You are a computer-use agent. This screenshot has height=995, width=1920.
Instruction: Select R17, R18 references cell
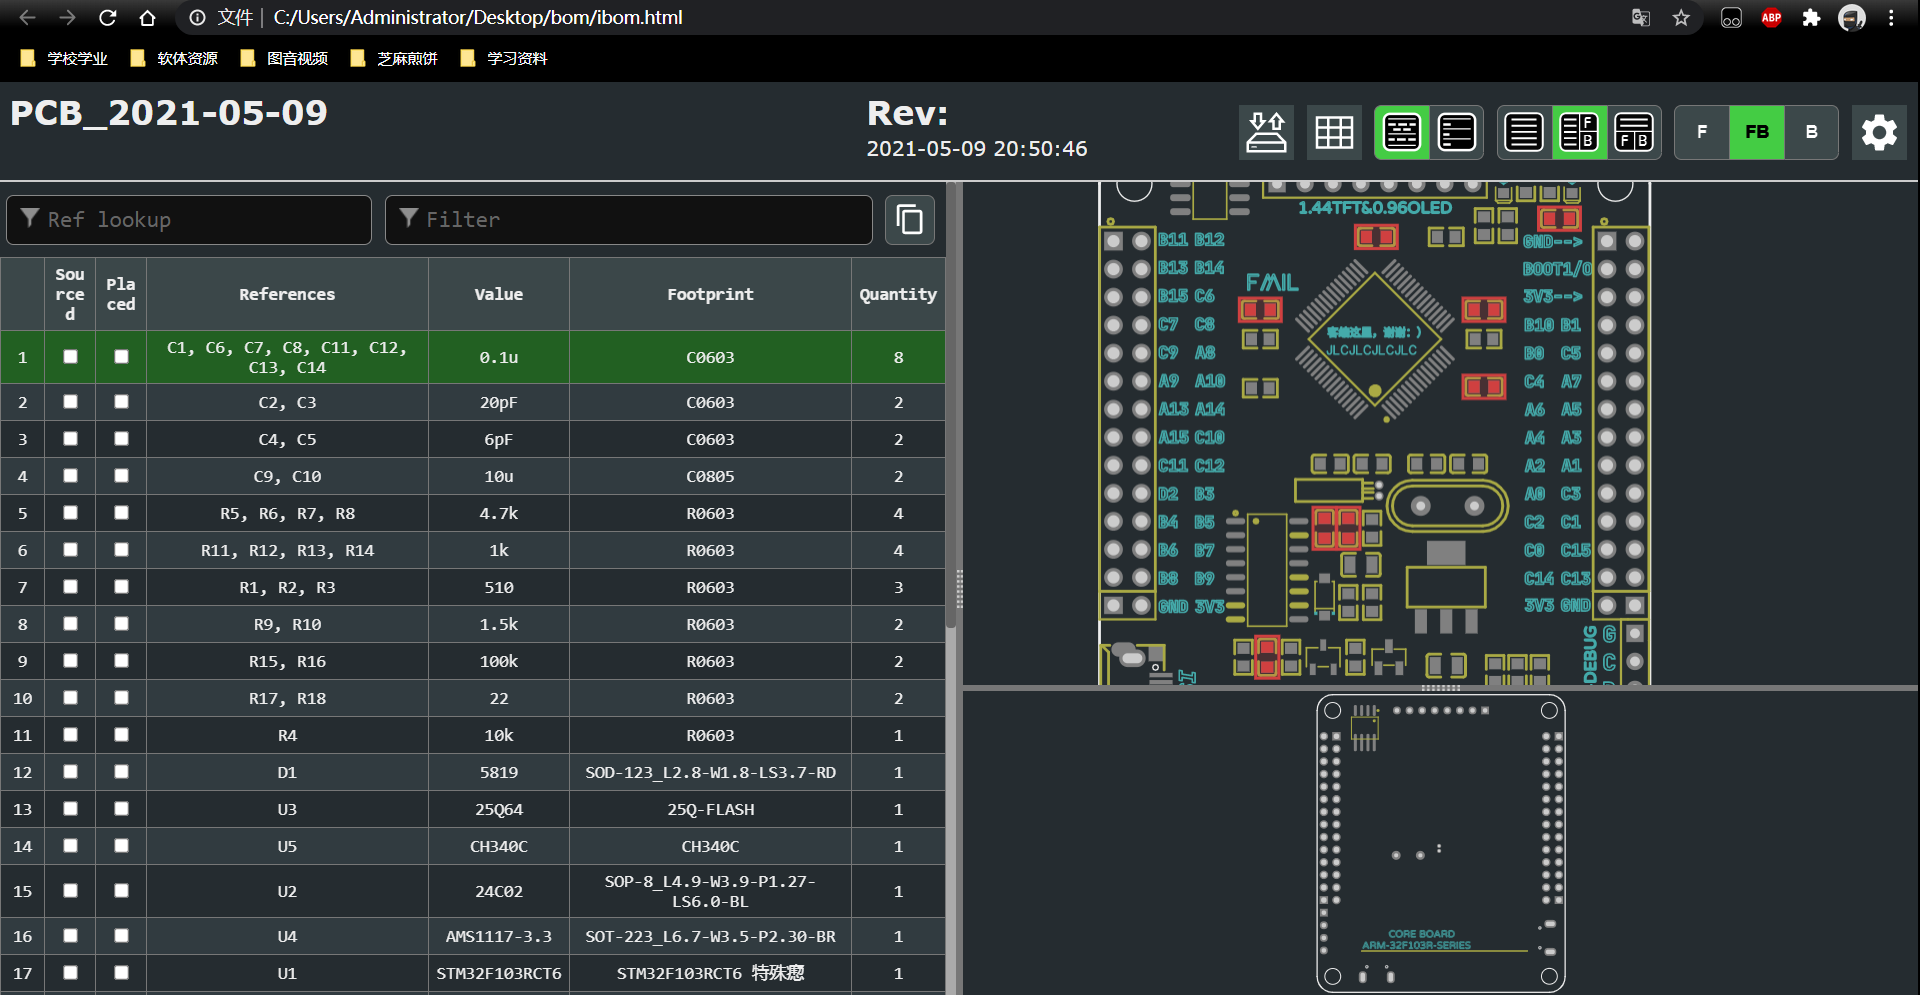(287, 698)
